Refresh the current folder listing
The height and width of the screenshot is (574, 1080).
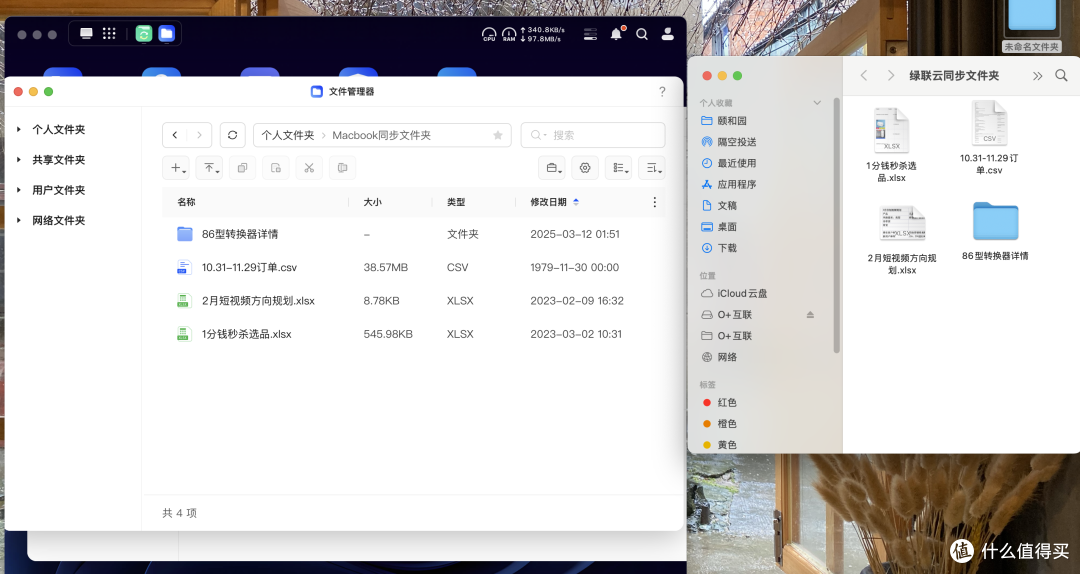click(233, 135)
